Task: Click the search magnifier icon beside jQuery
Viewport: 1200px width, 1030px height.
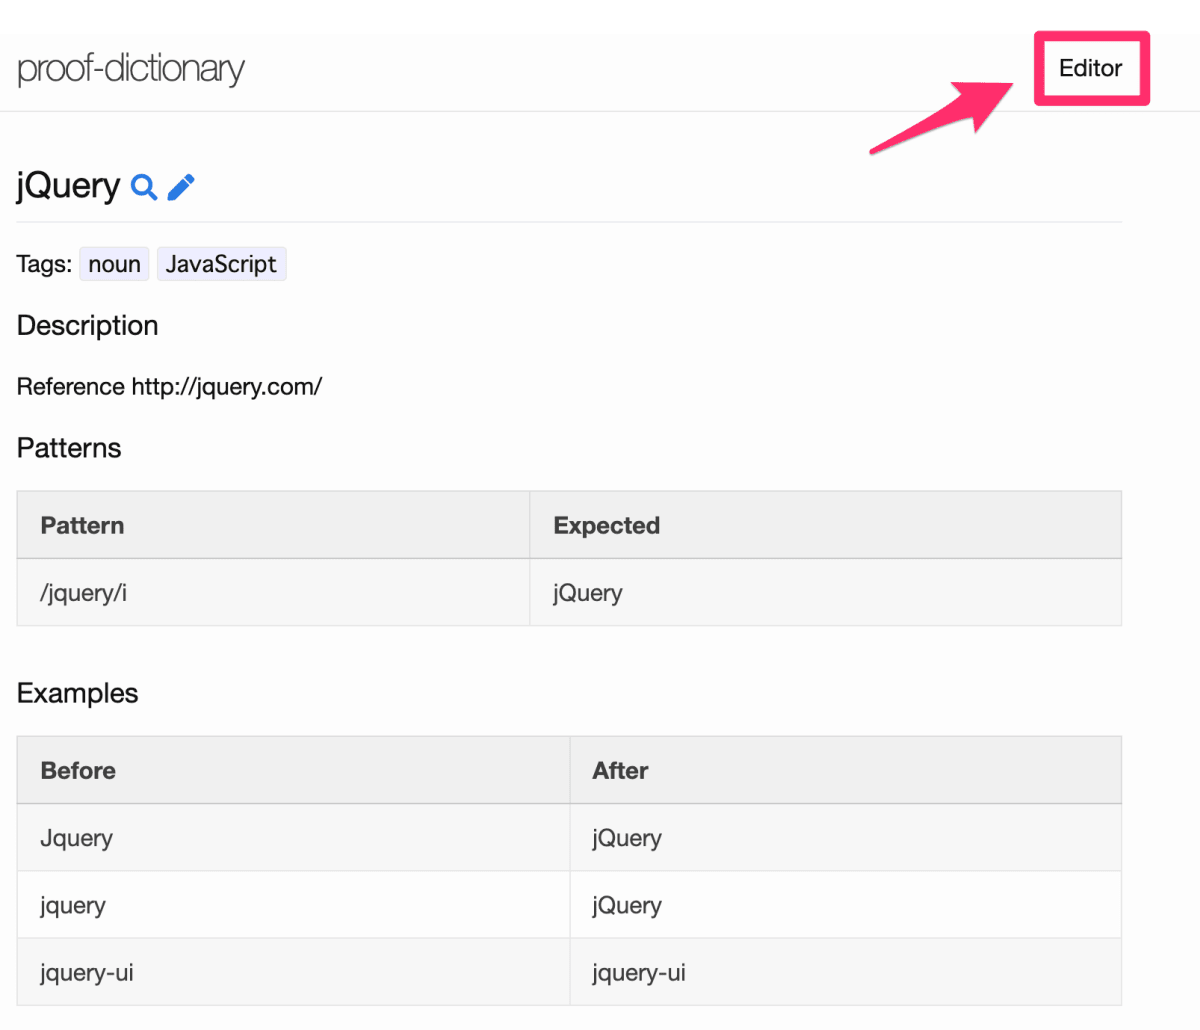Action: (x=145, y=187)
